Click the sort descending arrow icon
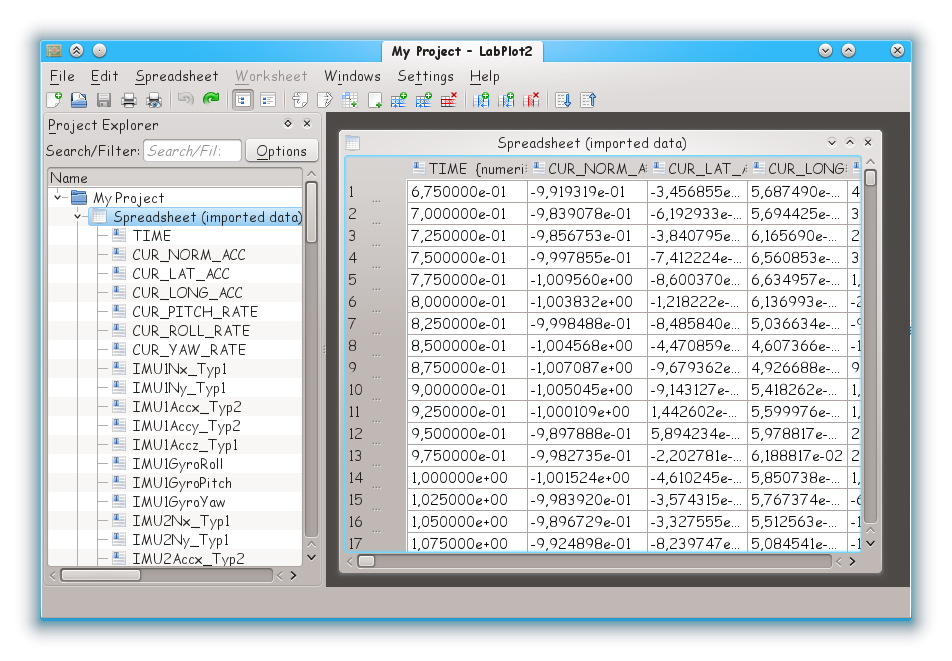 coord(563,100)
